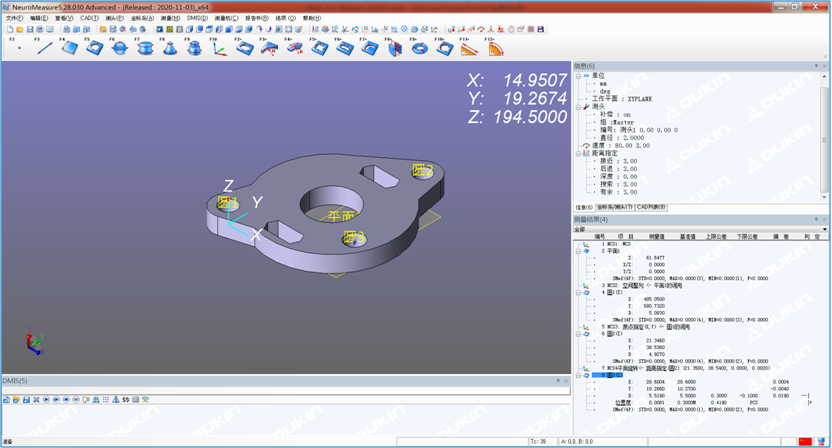Collapse the 测头 tree node
This screenshot has height=448, width=832.
[x=579, y=107]
